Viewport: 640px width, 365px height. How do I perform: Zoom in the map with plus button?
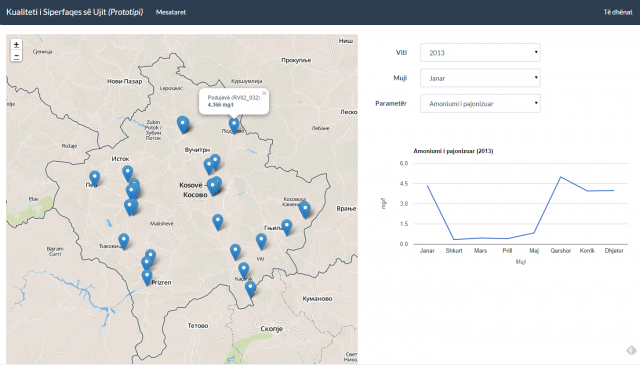click(x=16, y=45)
